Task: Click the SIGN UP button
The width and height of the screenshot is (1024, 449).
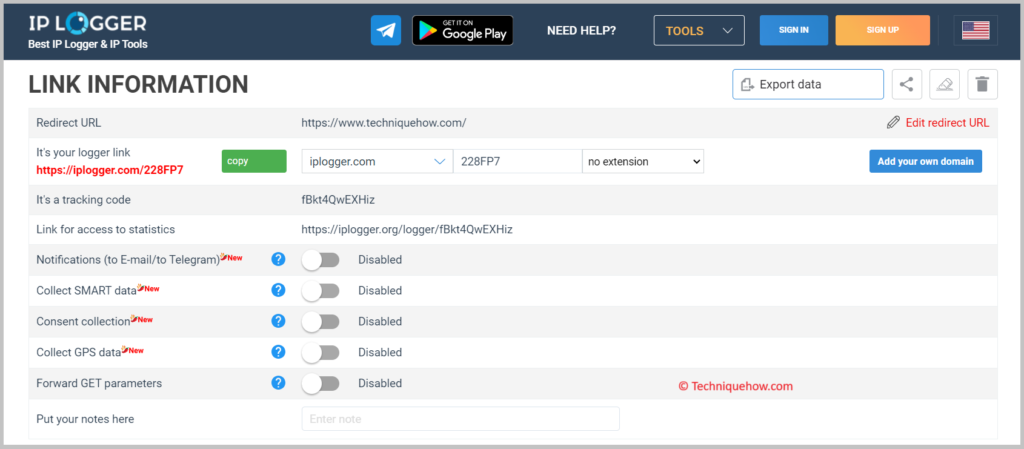Action: coord(882,31)
